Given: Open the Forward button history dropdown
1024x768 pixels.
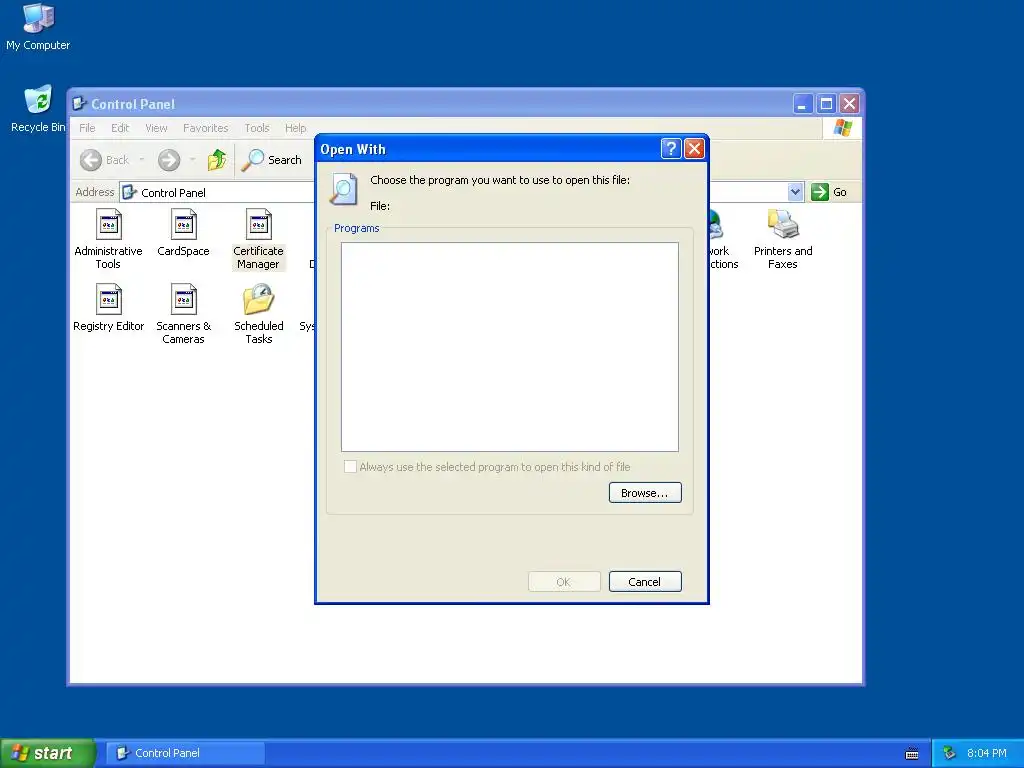Looking at the screenshot, I should coord(192,160).
